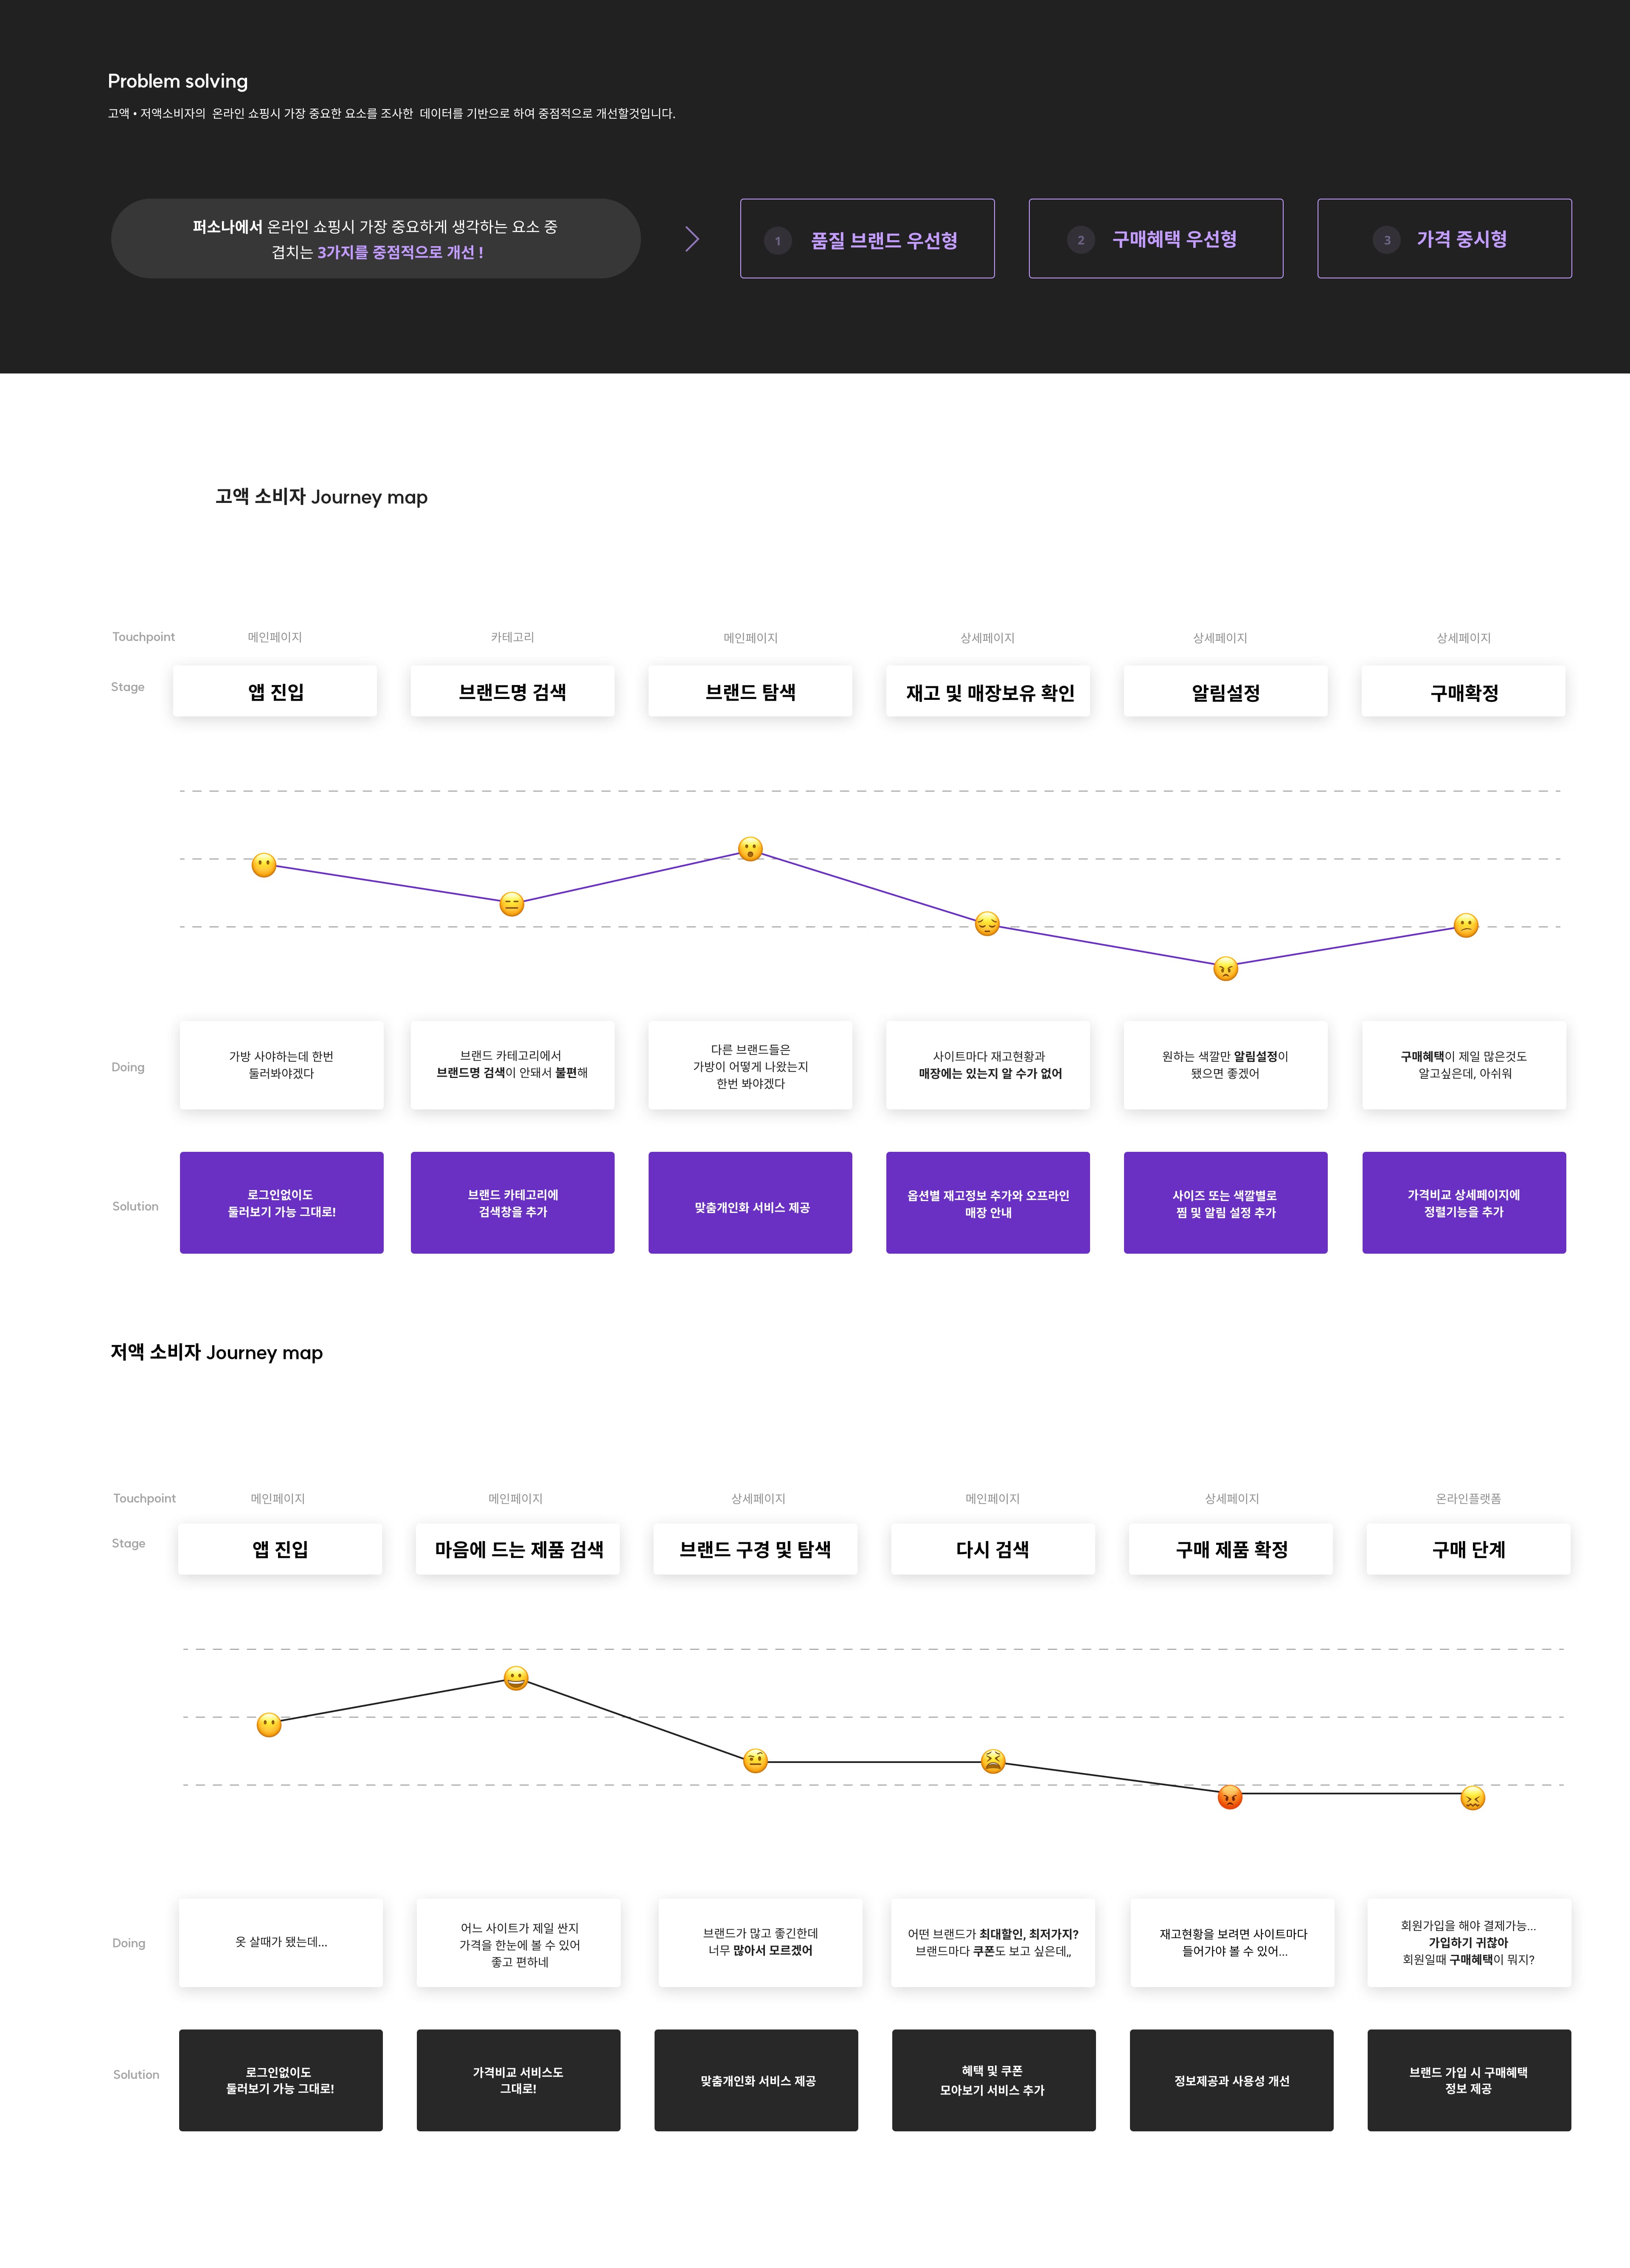The image size is (1630, 2268).
Task: Click the 다시 검색 stage card
Action: [x=992, y=1549]
